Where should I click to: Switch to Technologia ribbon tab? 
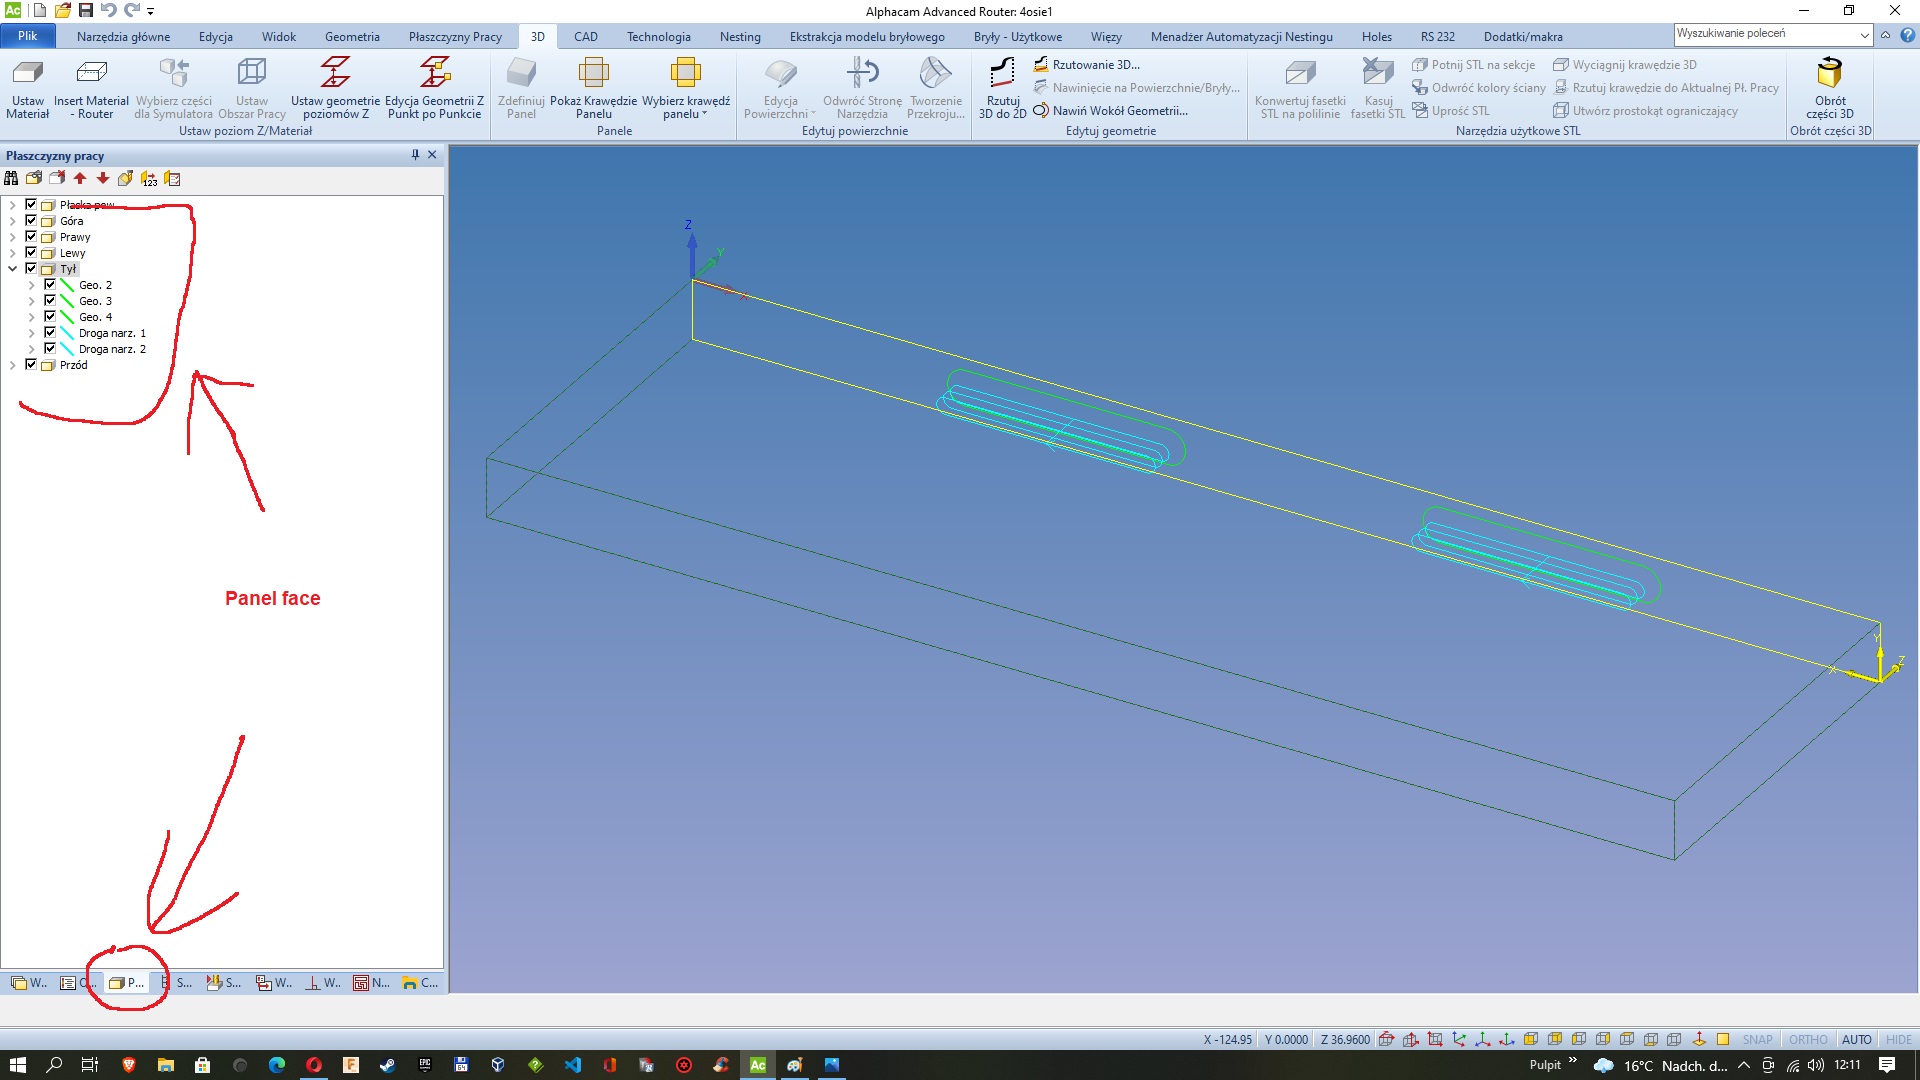[x=658, y=37]
